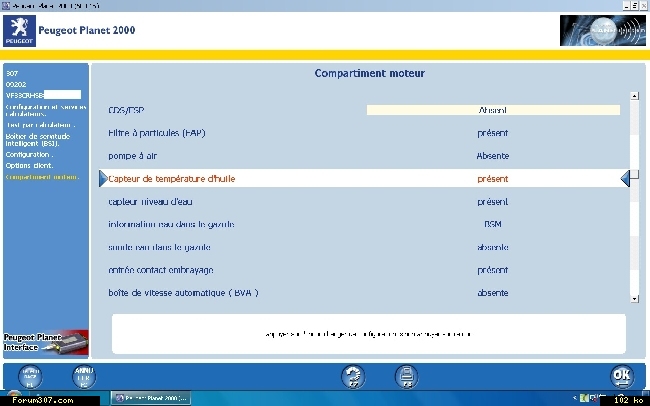The height and width of the screenshot is (406, 650).
Task: Select 'Filtre à particules (FAP)' row
Action: click(x=364, y=133)
